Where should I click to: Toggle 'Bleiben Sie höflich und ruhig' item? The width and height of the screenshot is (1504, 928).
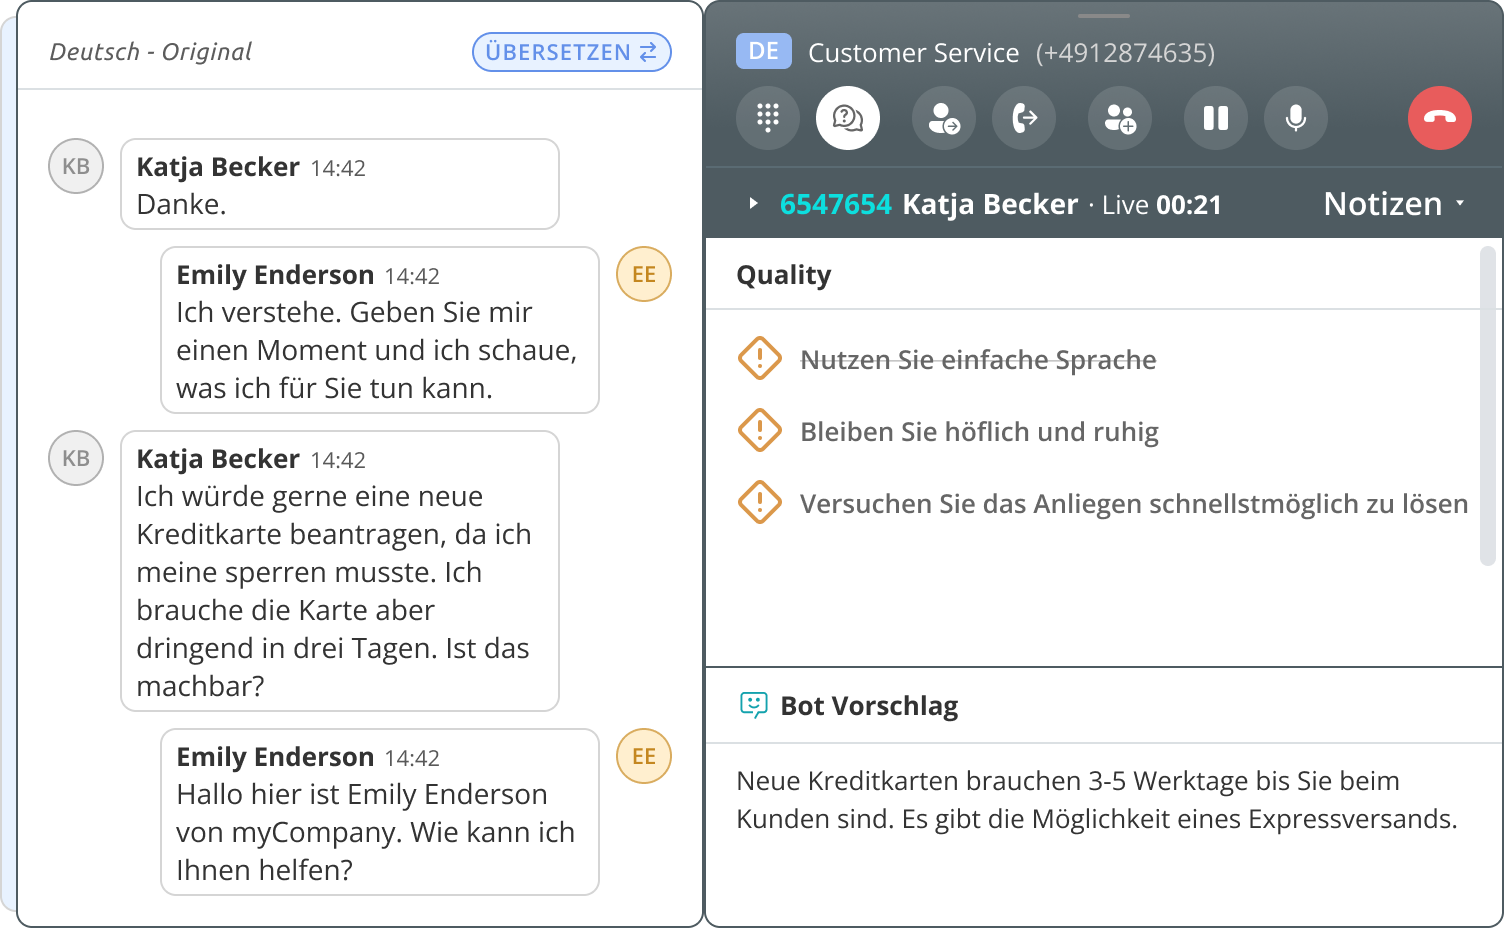pyautogui.click(x=978, y=432)
